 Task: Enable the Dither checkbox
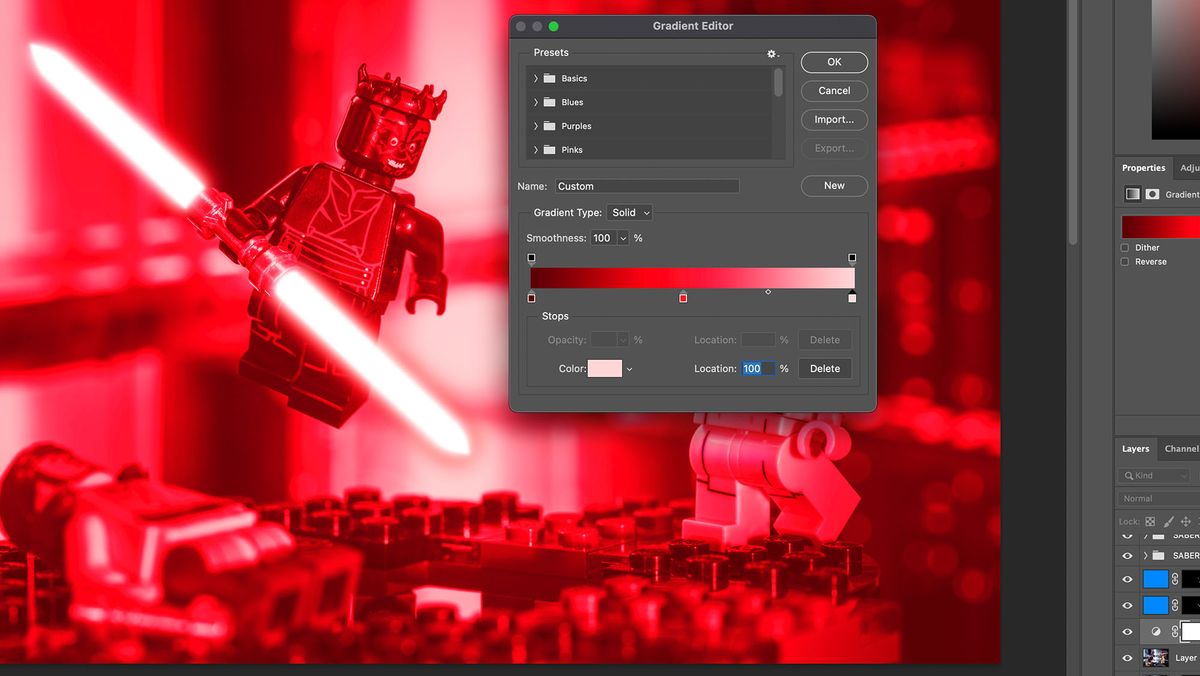coord(1124,247)
